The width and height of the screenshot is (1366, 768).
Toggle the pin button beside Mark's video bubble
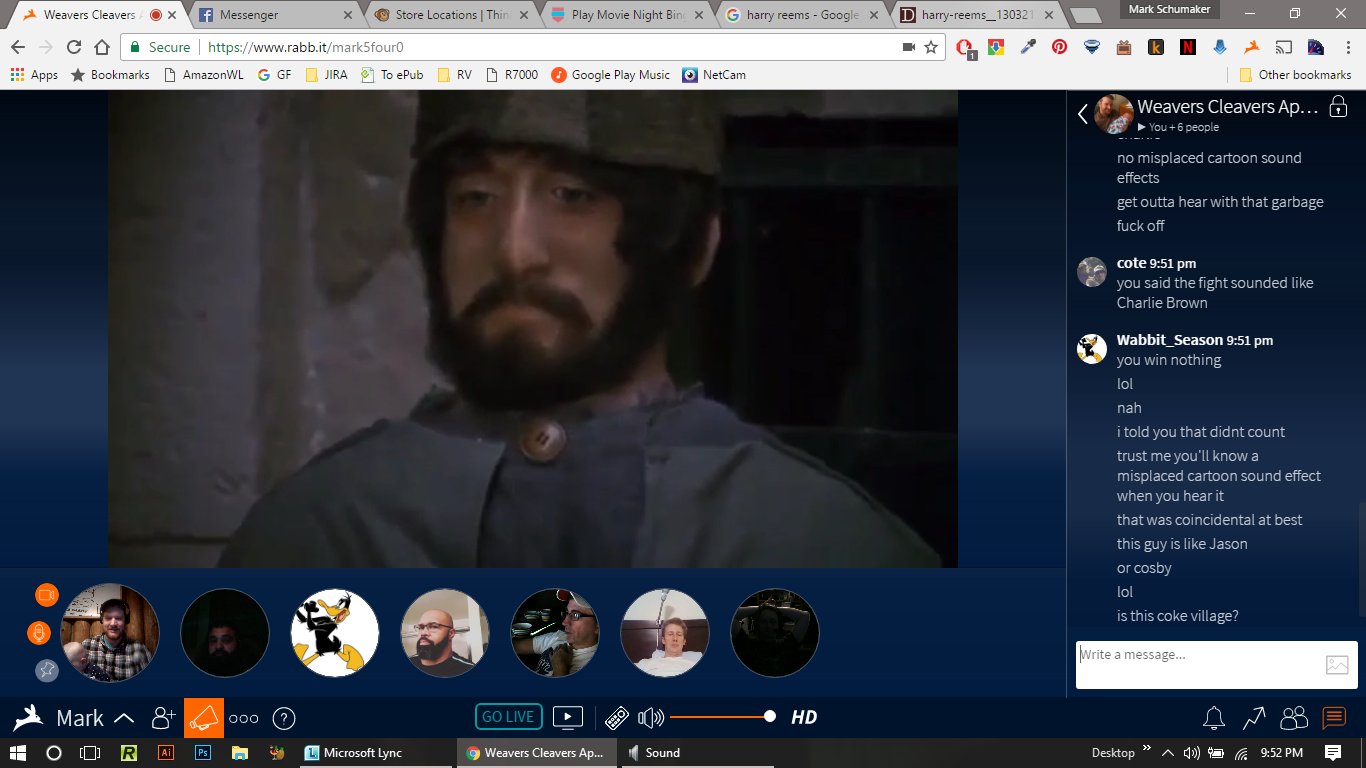click(47, 670)
